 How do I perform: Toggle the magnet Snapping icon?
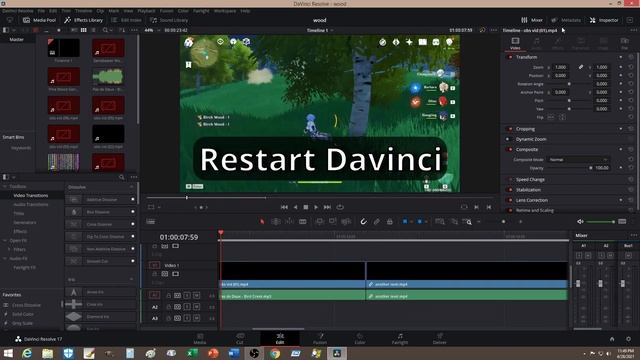coord(363,222)
